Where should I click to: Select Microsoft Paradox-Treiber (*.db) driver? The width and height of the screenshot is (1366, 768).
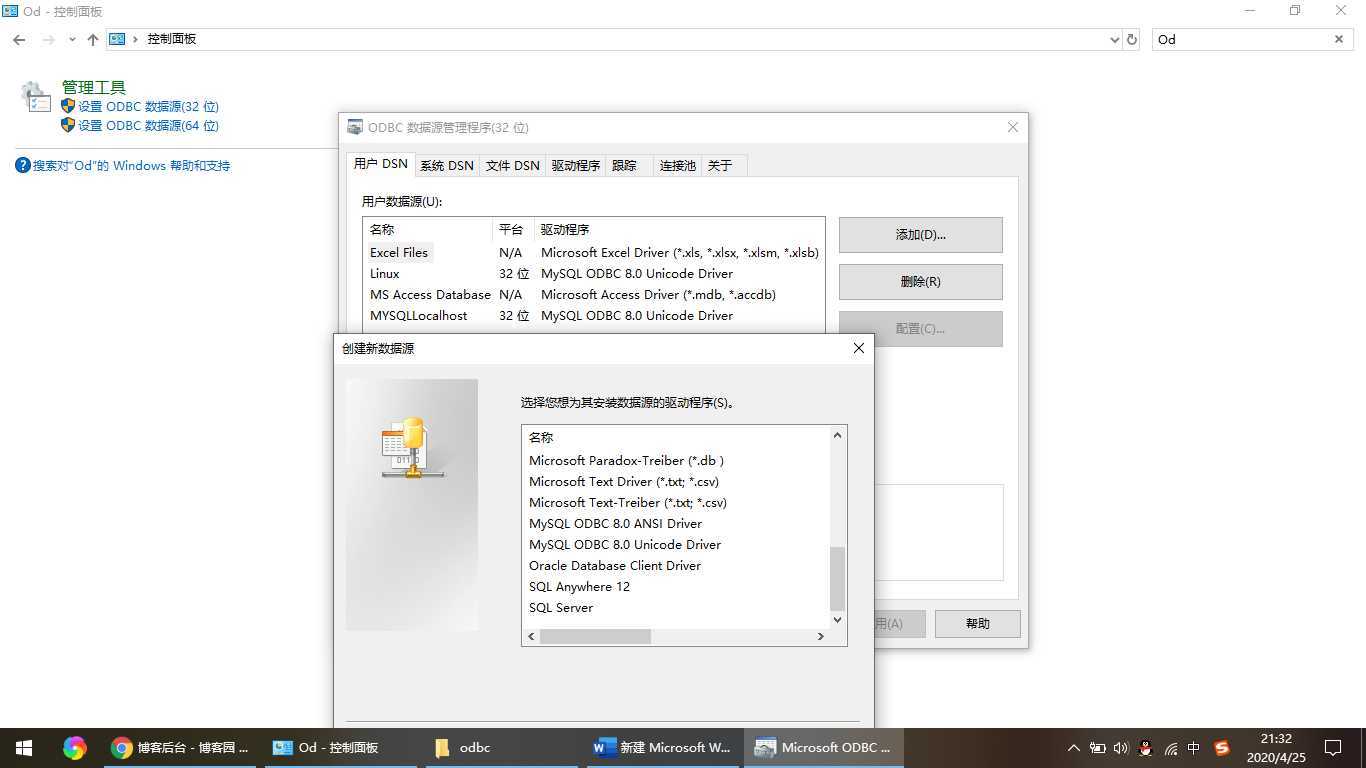pyautogui.click(x=626, y=460)
